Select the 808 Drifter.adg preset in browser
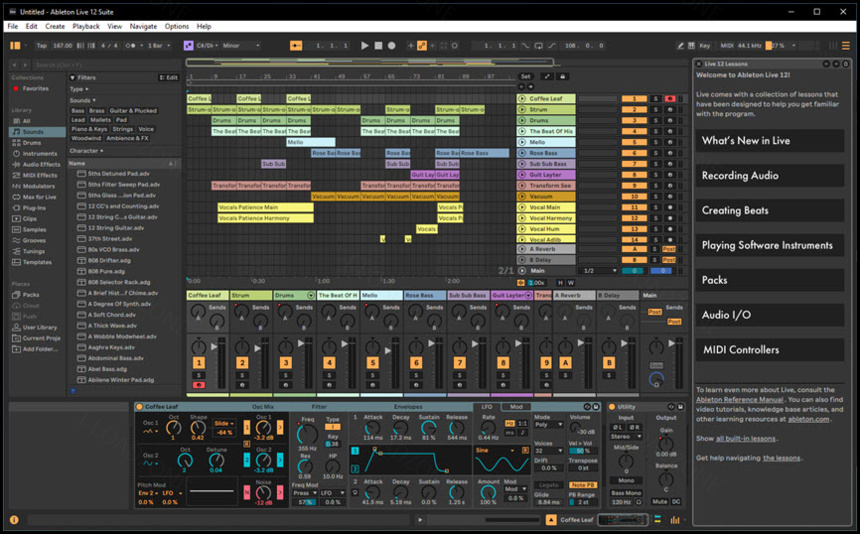Image resolution: width=860 pixels, height=534 pixels. point(109,260)
